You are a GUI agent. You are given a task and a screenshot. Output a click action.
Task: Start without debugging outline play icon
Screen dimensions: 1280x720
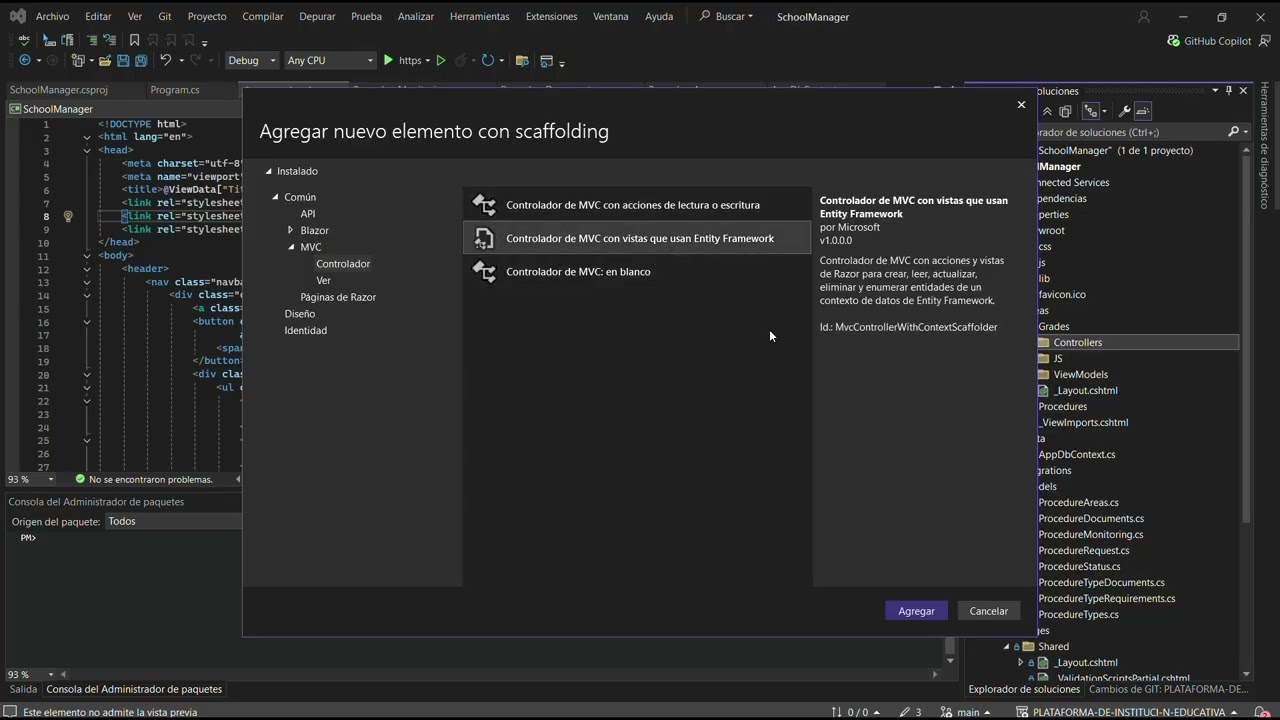(x=441, y=61)
